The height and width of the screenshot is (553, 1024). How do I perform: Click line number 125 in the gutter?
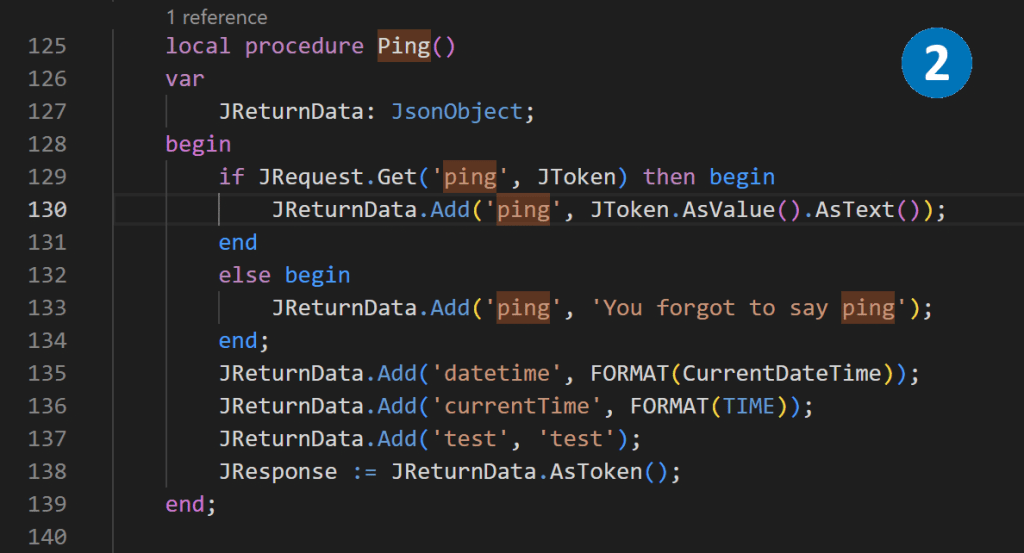(48, 46)
